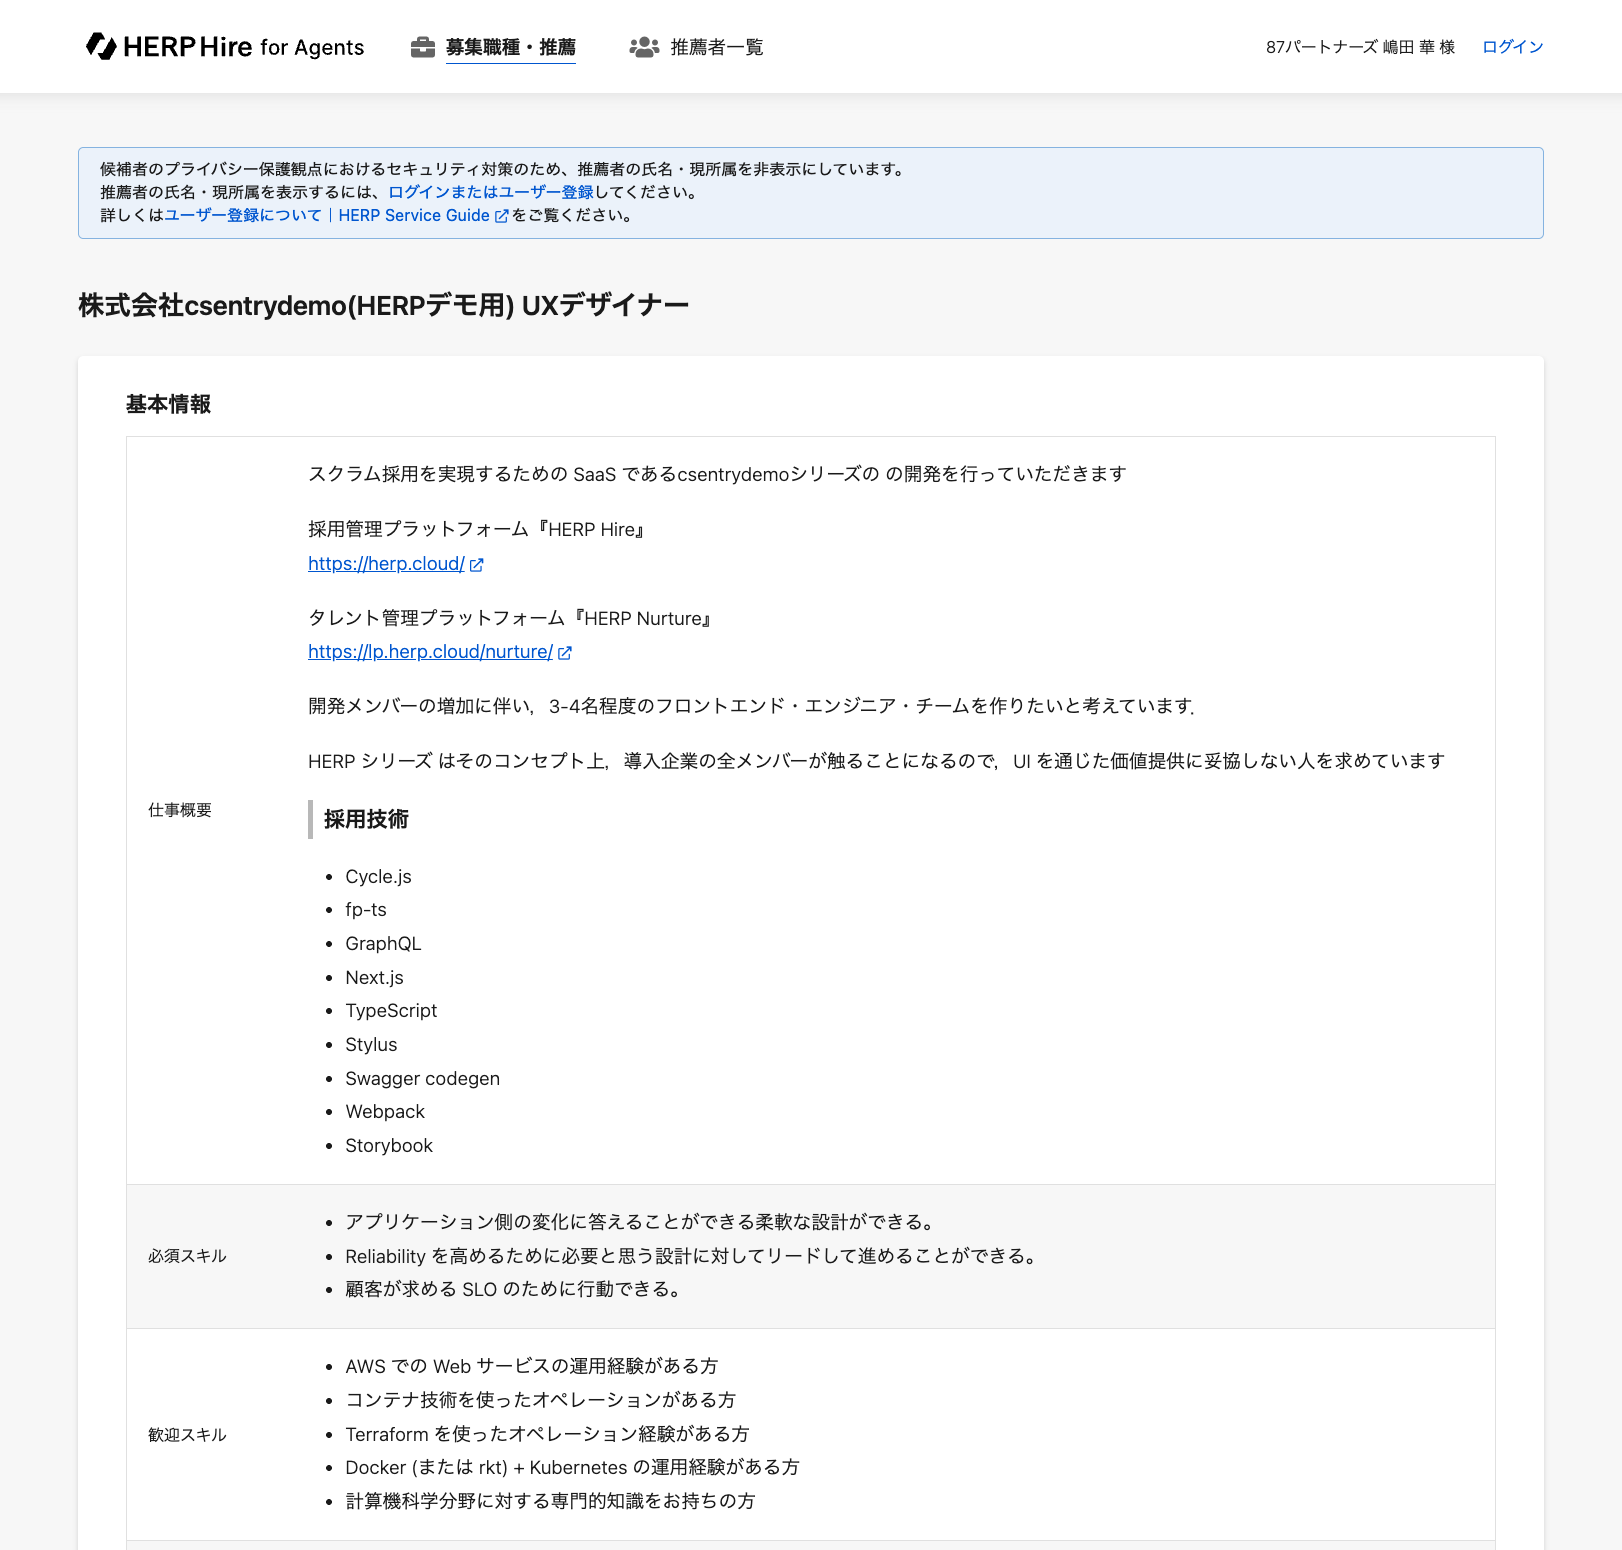The image size is (1622, 1550).
Task: Click the people icon for 推薦者一覧
Action: tap(644, 47)
